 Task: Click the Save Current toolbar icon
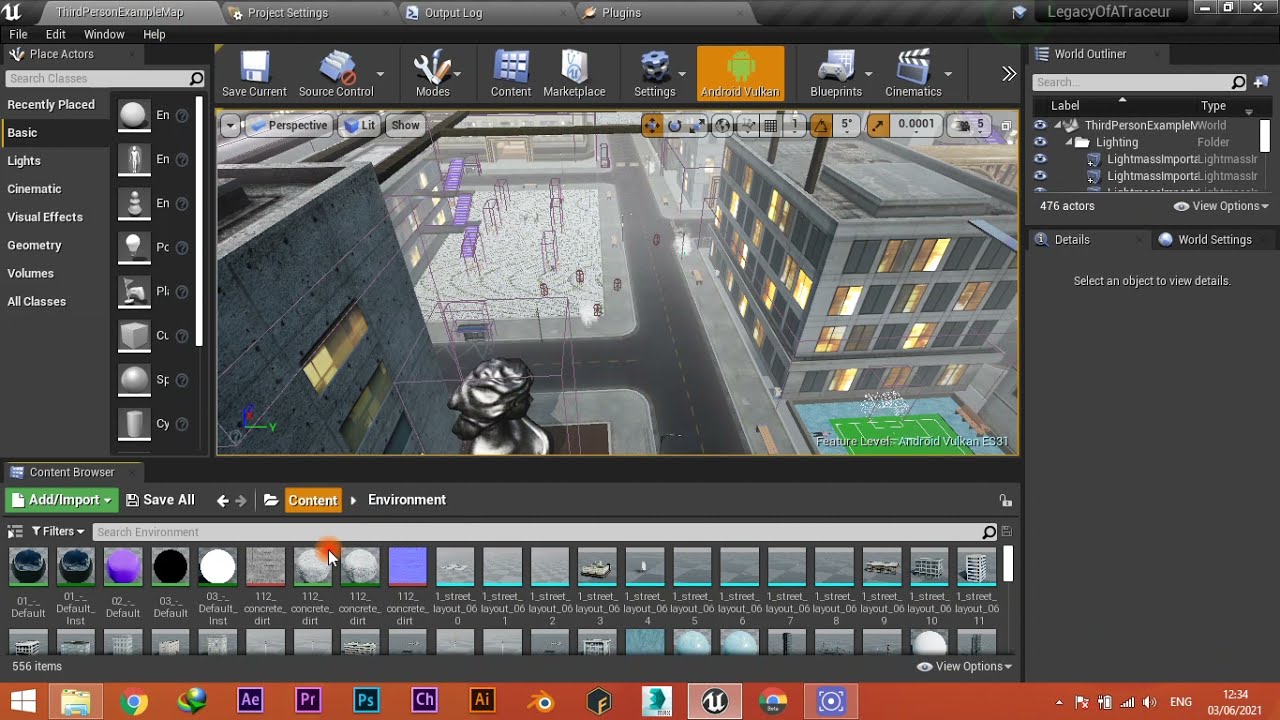(254, 74)
